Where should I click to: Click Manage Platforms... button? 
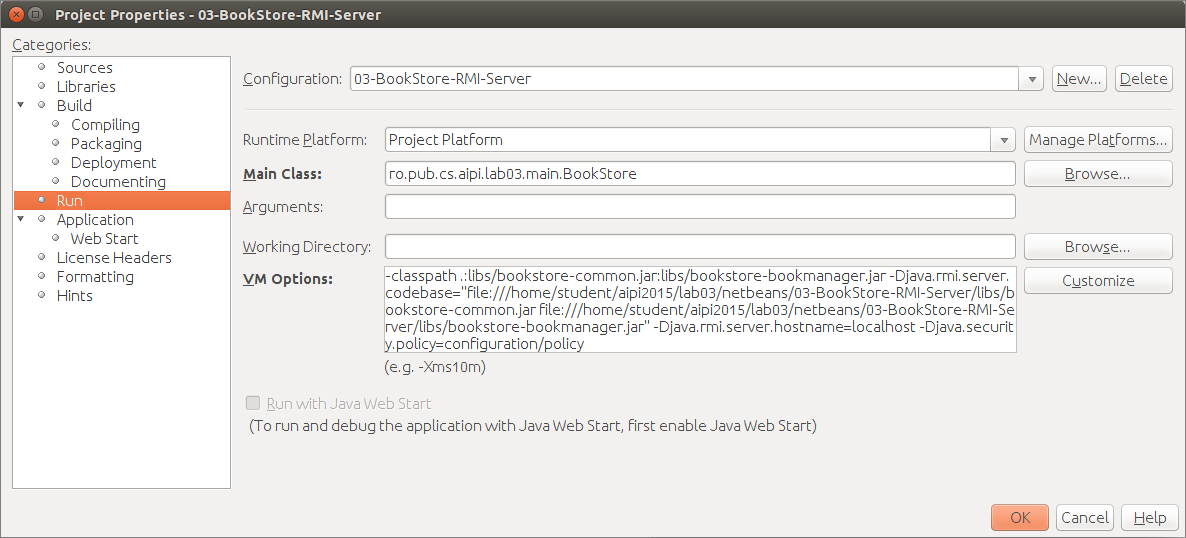coord(1098,140)
